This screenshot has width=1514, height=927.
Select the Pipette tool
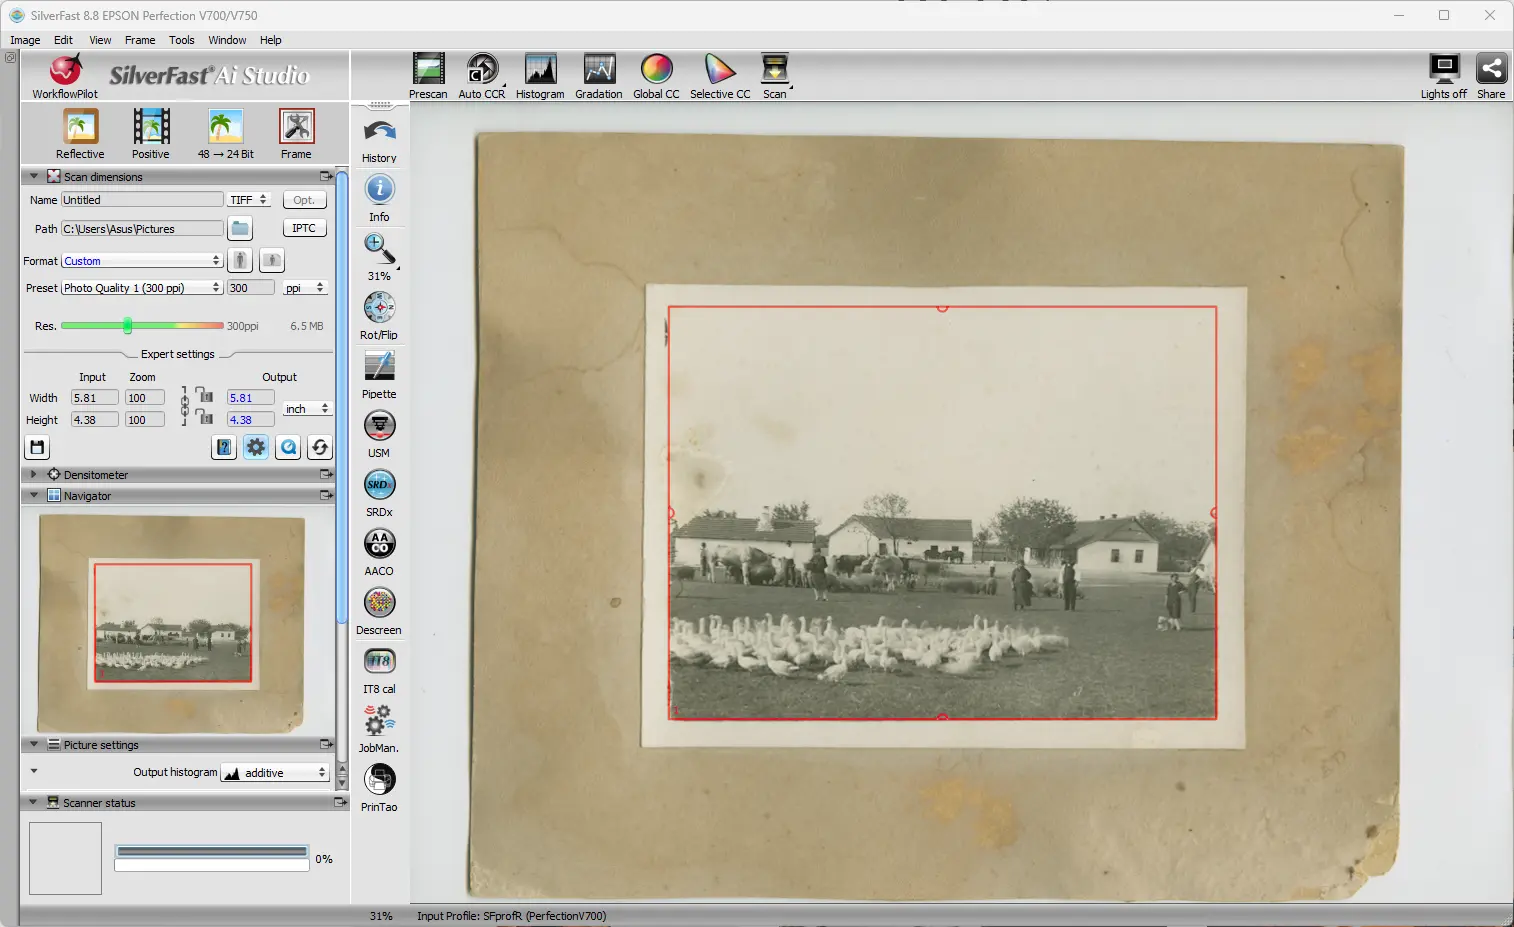pyautogui.click(x=379, y=366)
